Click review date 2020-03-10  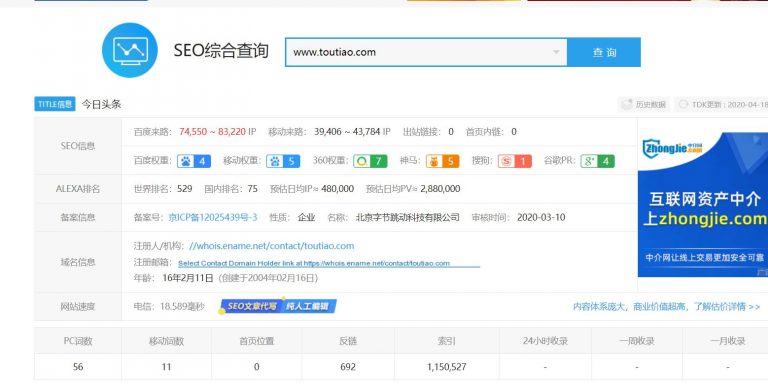pyautogui.click(x=541, y=217)
